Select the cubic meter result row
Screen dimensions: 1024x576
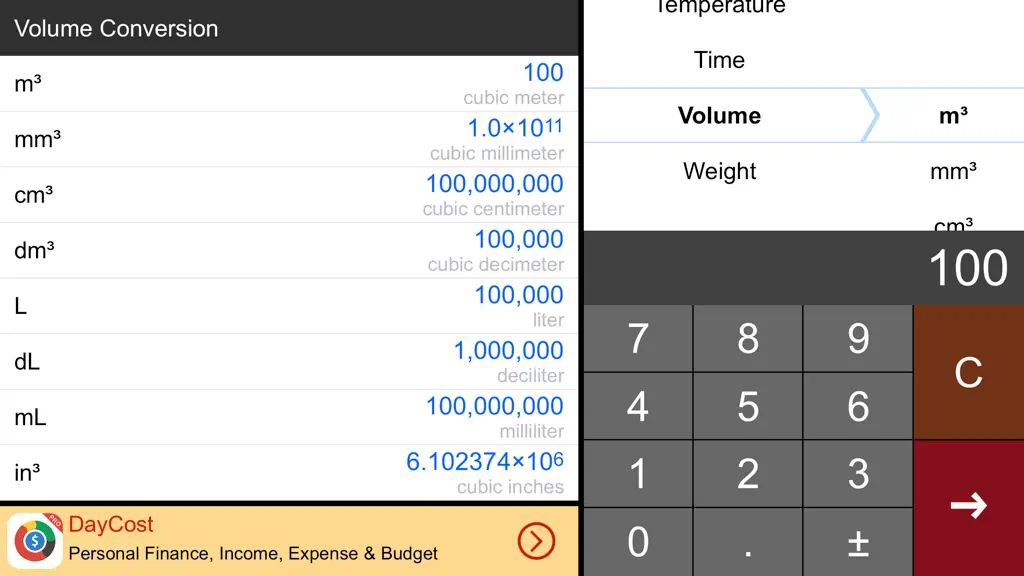(x=289, y=84)
